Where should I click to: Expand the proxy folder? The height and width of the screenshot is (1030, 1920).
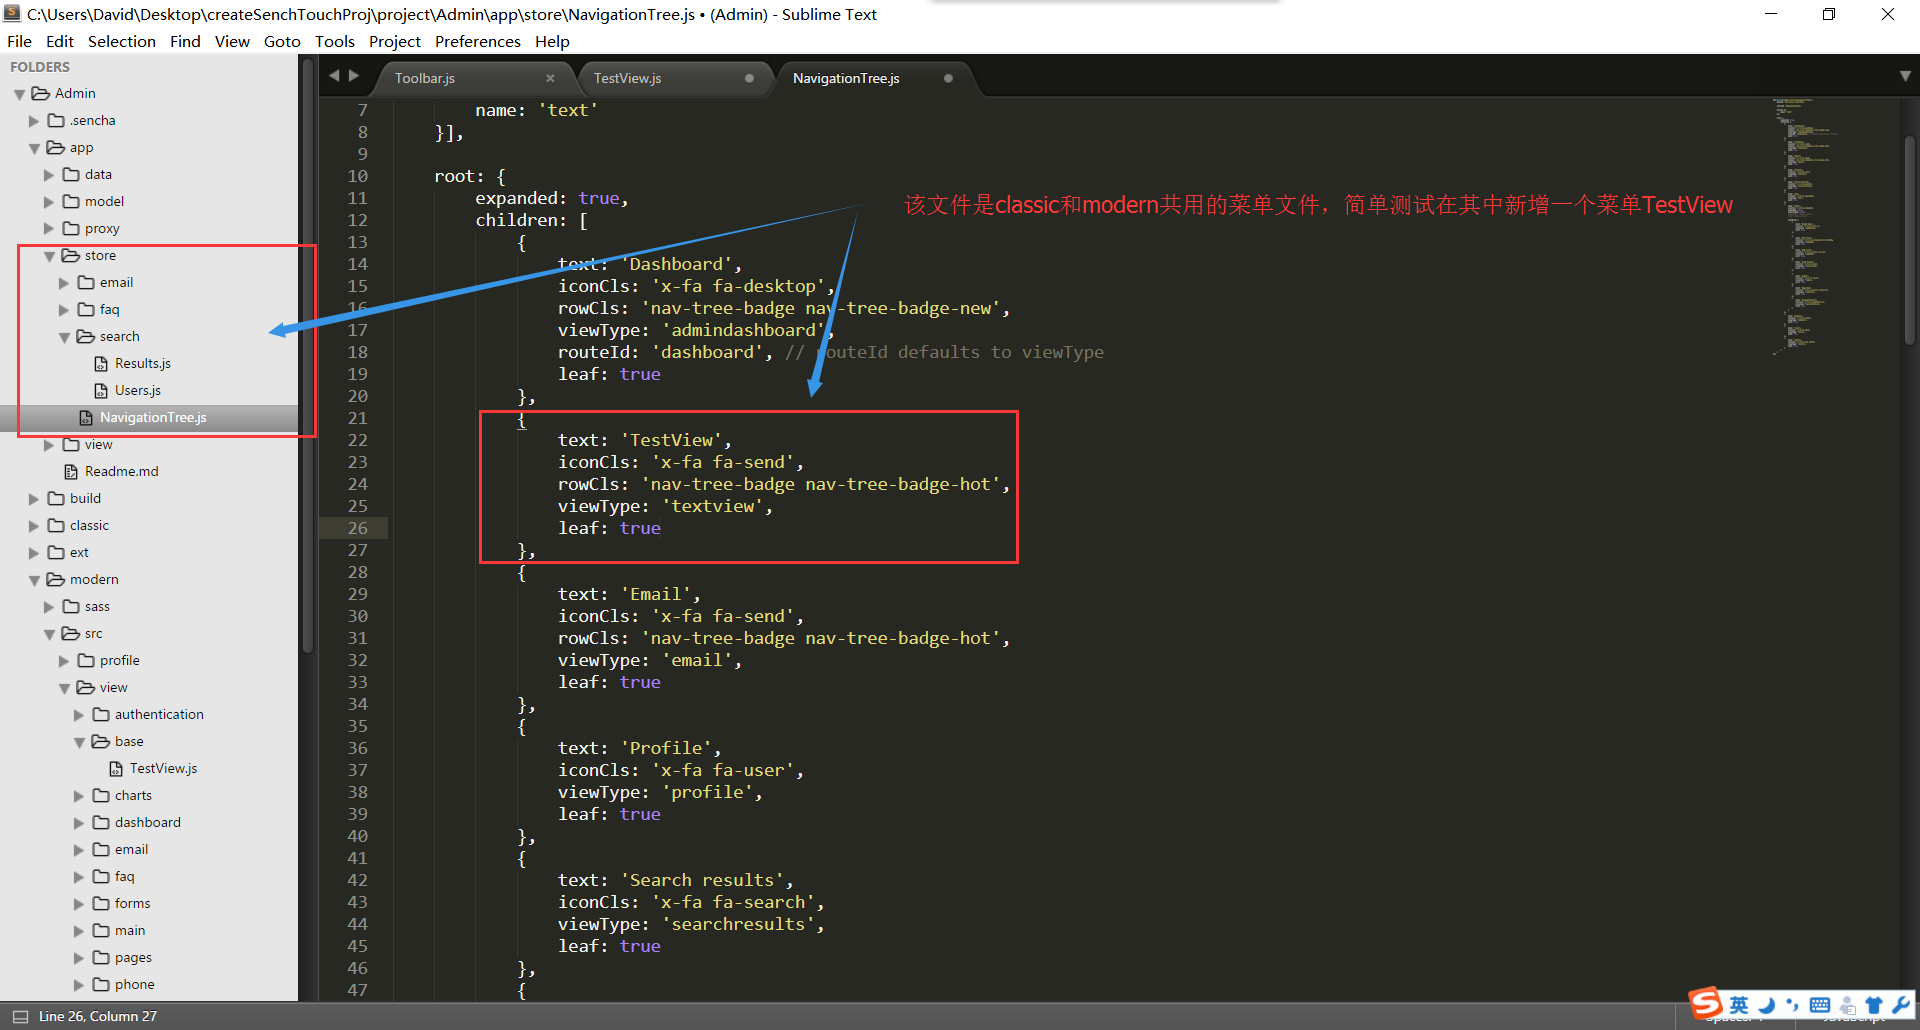[49, 229]
